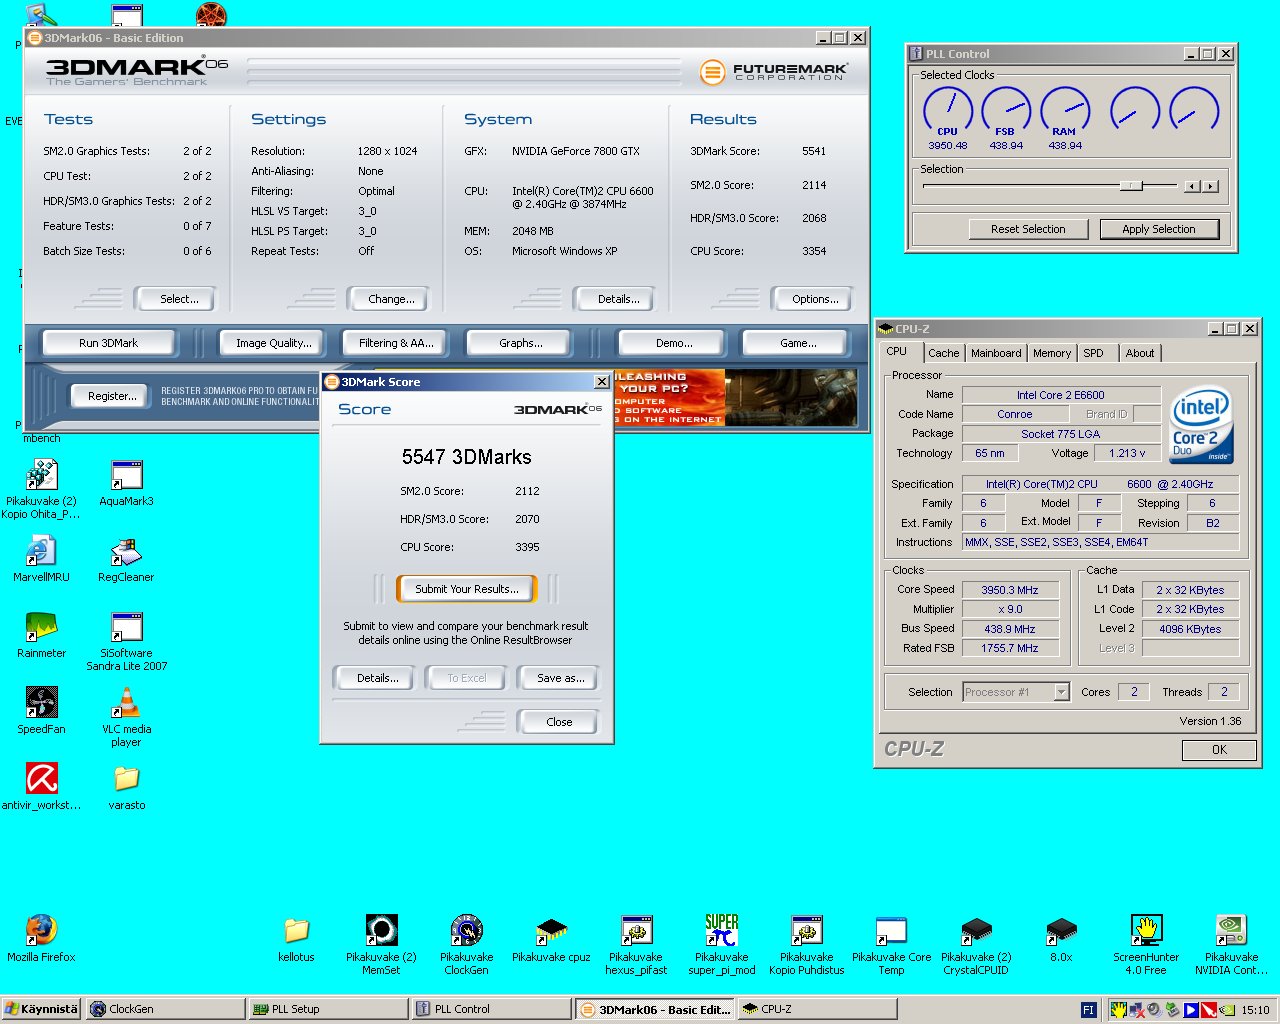
Task: Switch to PLL Setup taskbar button
Action: [326, 1009]
